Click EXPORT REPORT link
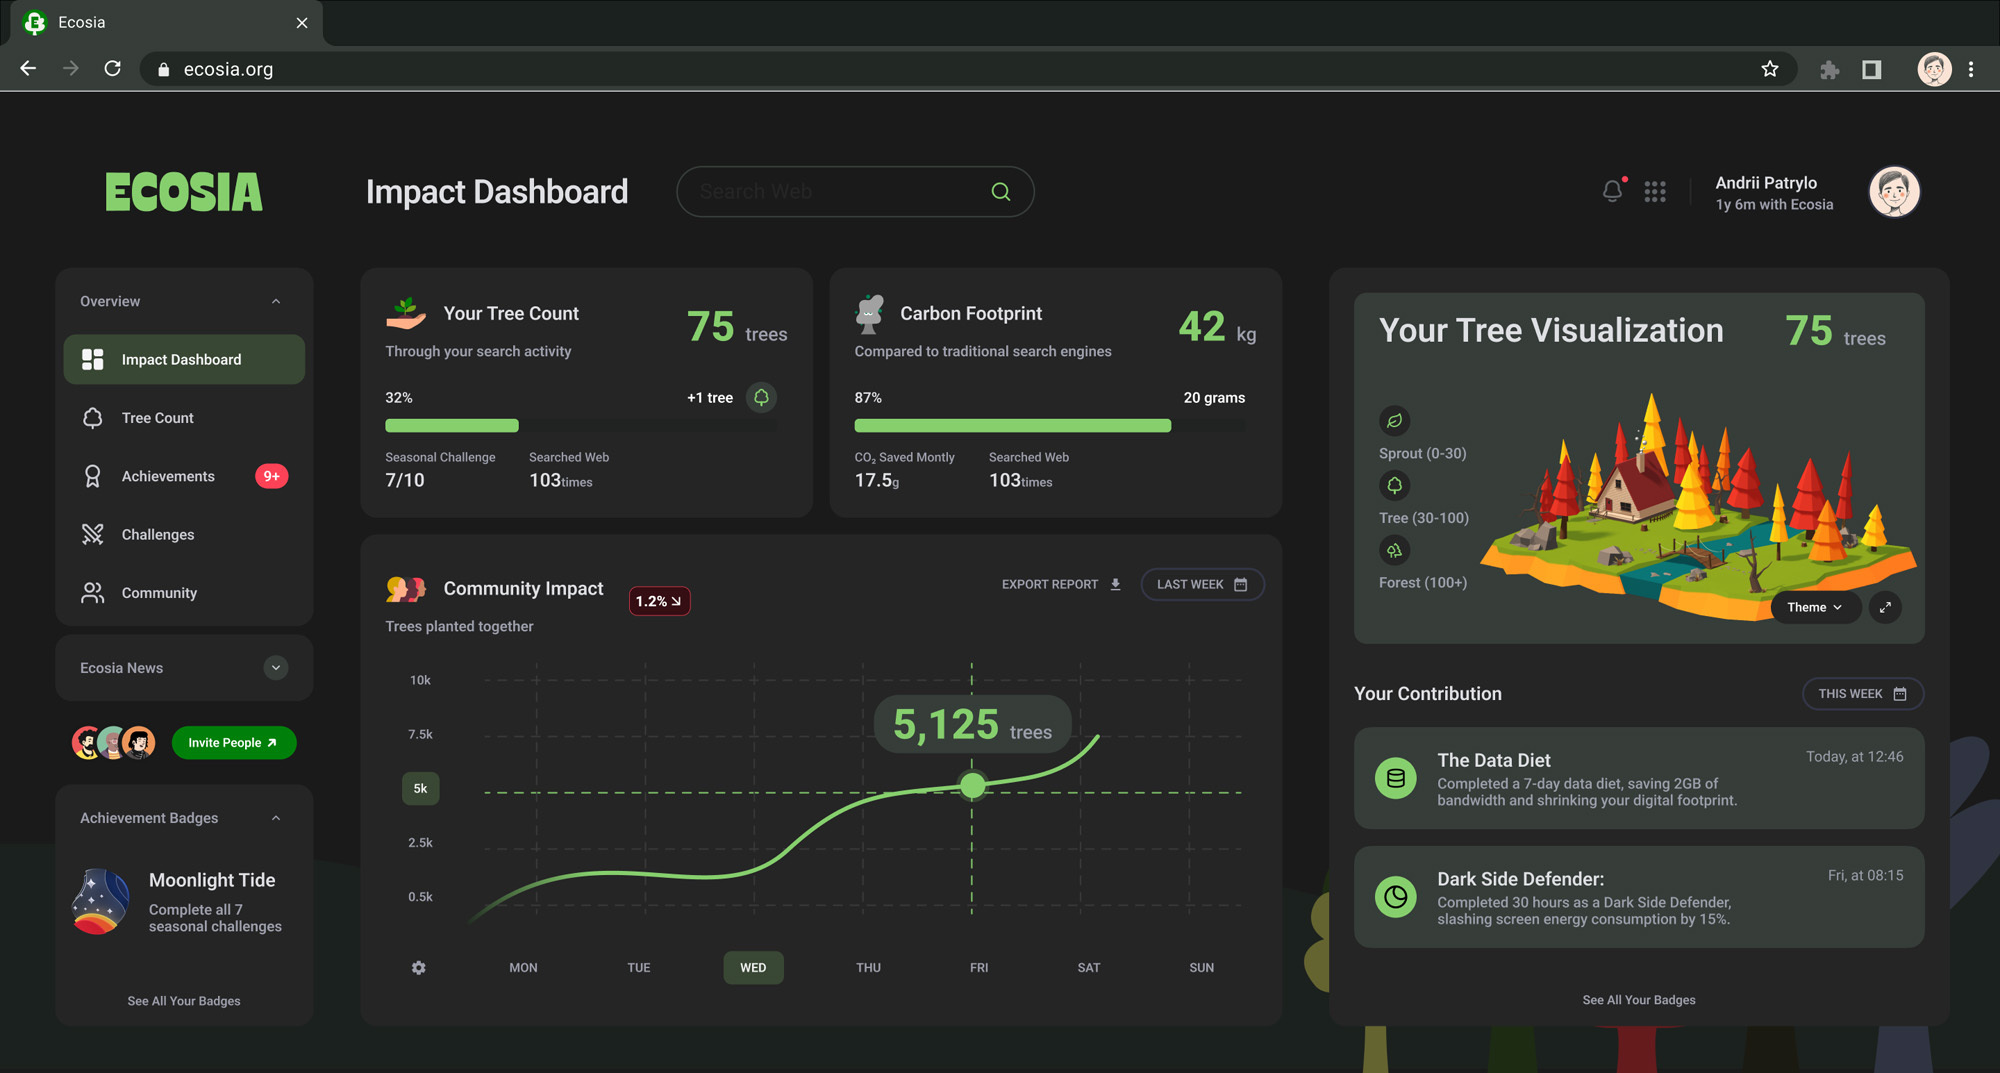This screenshot has width=2000, height=1073. 1061,585
